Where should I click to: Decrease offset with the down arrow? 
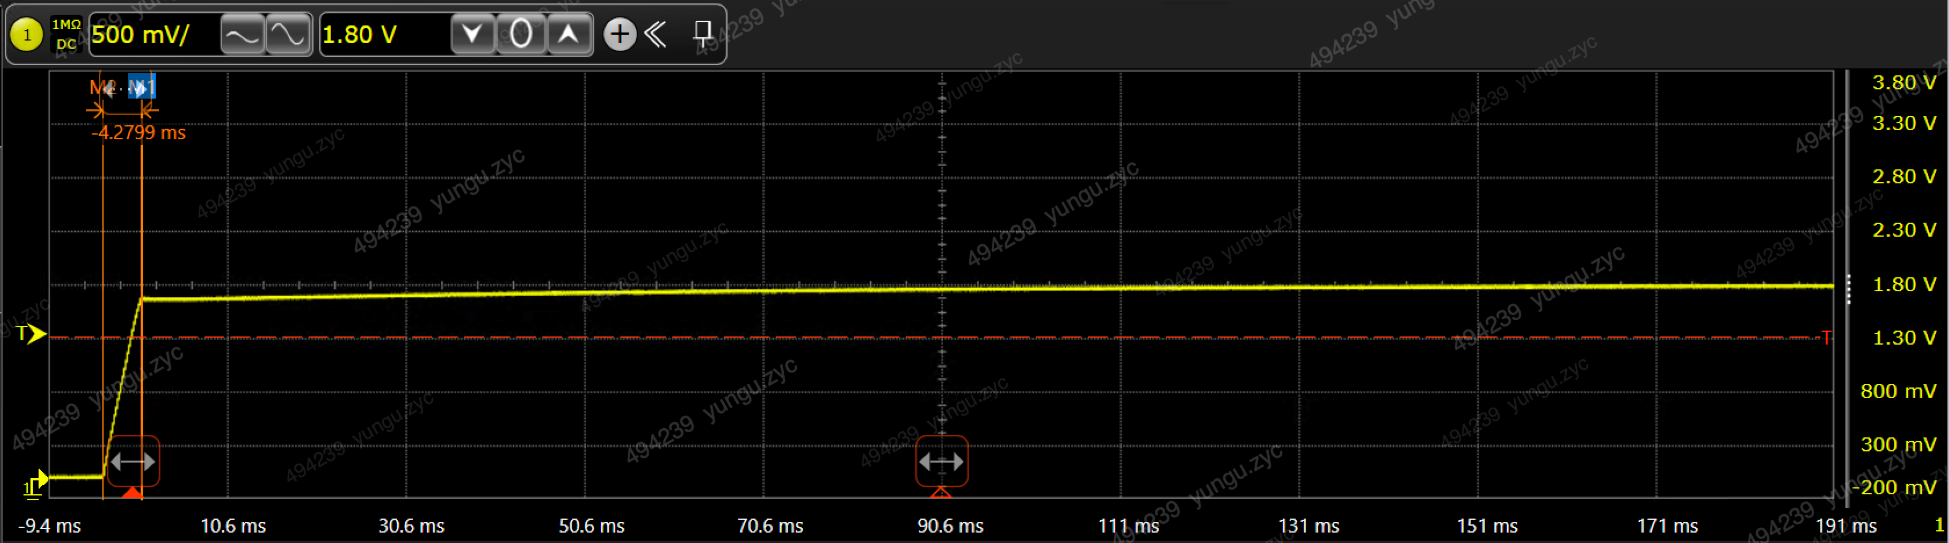point(473,35)
